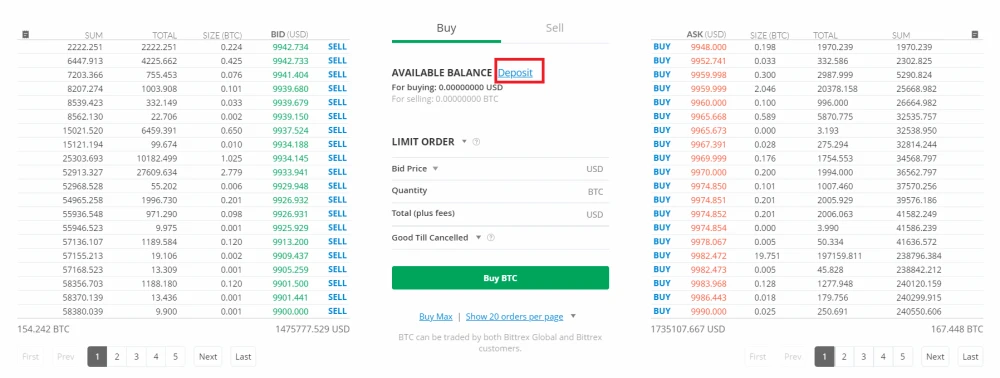Expand the Good Till Cancelled dropdown
This screenshot has height=378, width=1000.
(x=478, y=238)
